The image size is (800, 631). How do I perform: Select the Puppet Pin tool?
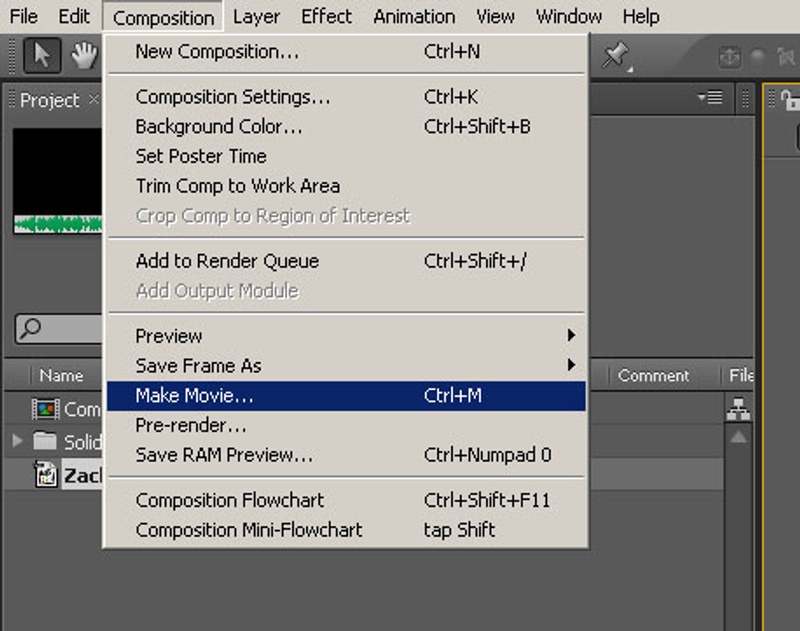(614, 57)
